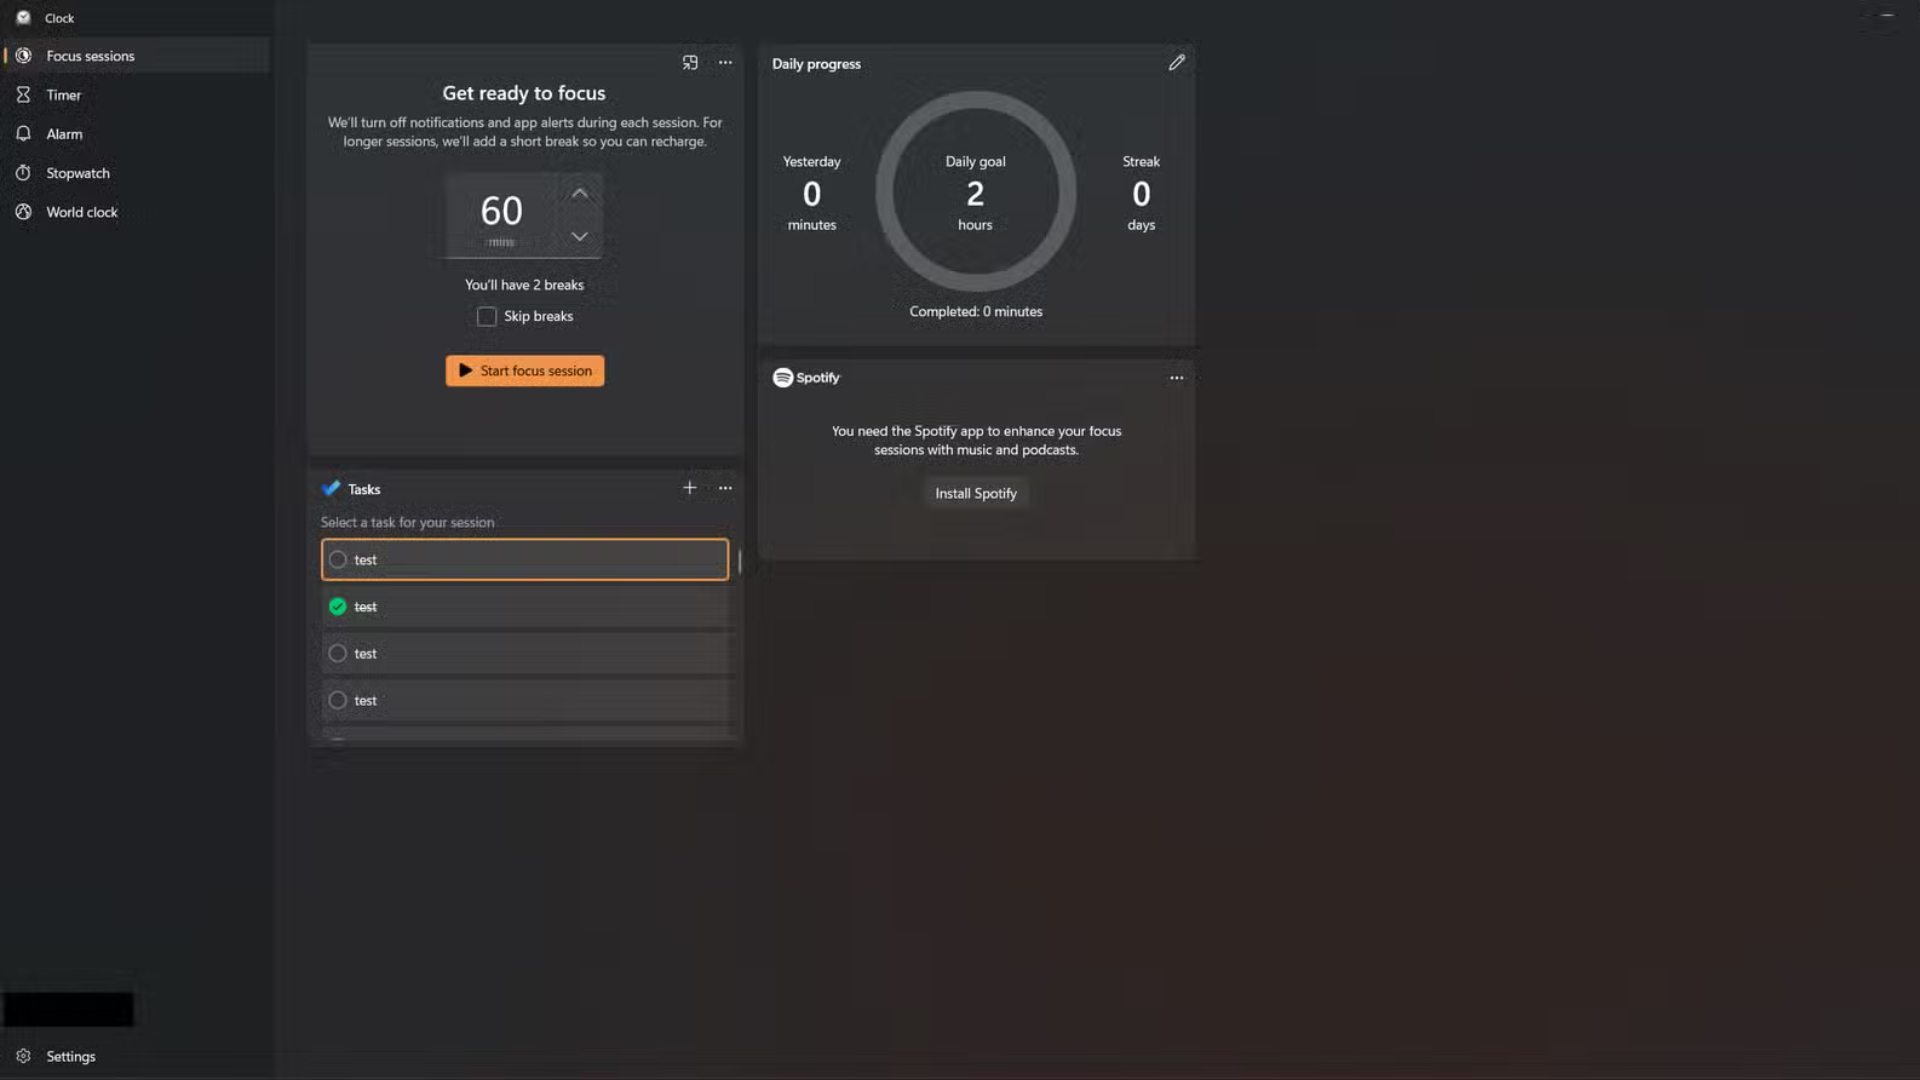Switch to Focus sessions in the sidebar
1920x1080 pixels.
point(91,55)
